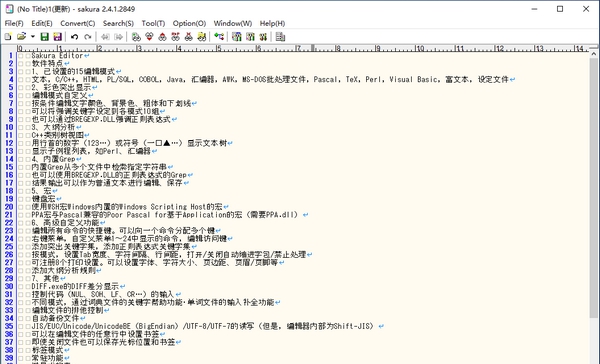Viewport: 600px width, 364px height.
Task: Minimize the sakura window
Action: [534, 9]
